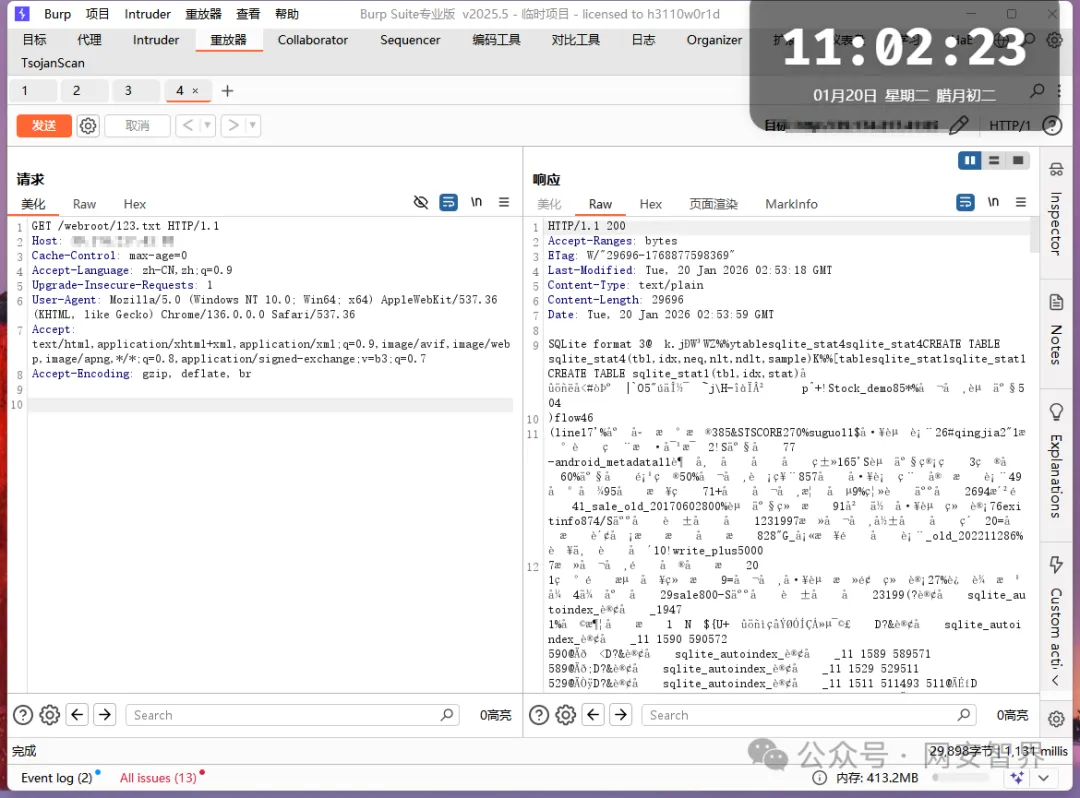Open the Intruder main tab
Screen dimensions: 1080x798
156,40
